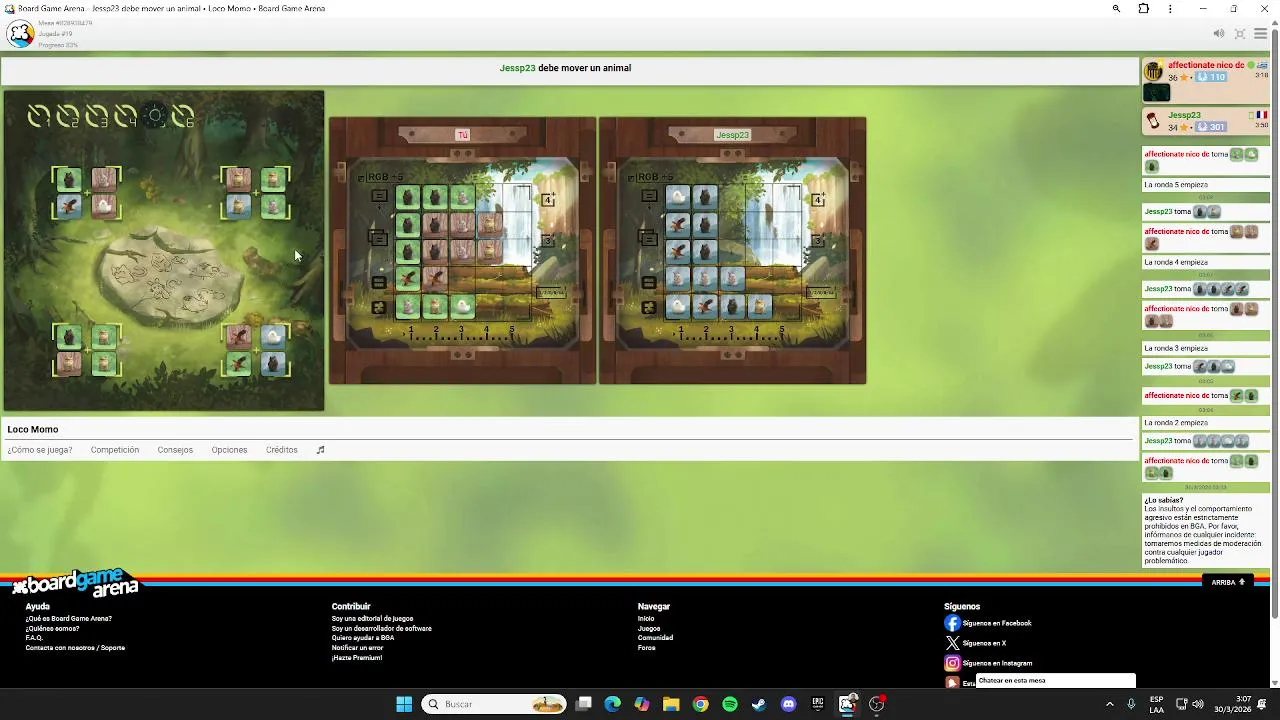1280x720 pixels.
Task: Pick the white duck tile in top-left forest group
Action: click(x=104, y=206)
